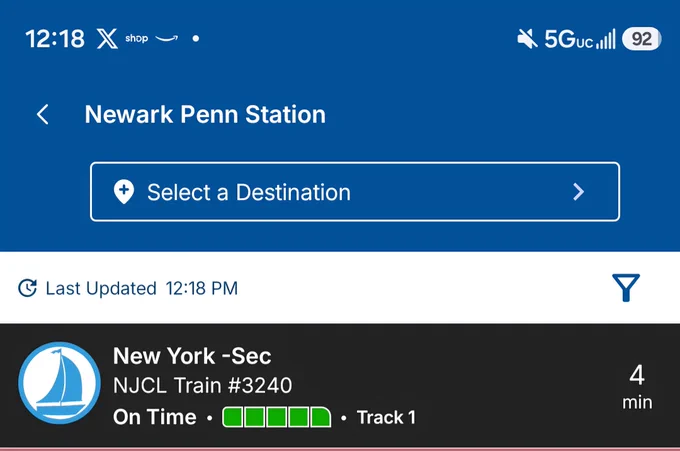Click the sailboat NJCL line icon
The width and height of the screenshot is (680, 451).
tap(59, 383)
